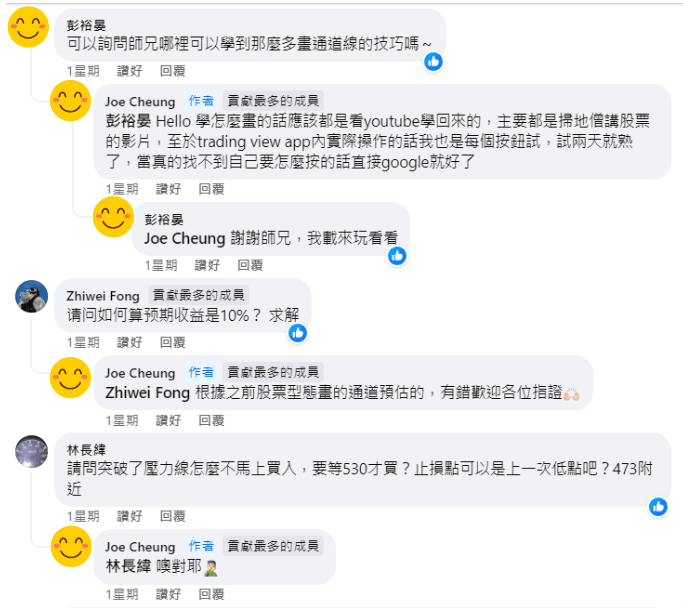
Task: Like 彭裕晏's question about channel lines
Action: tap(130, 71)
